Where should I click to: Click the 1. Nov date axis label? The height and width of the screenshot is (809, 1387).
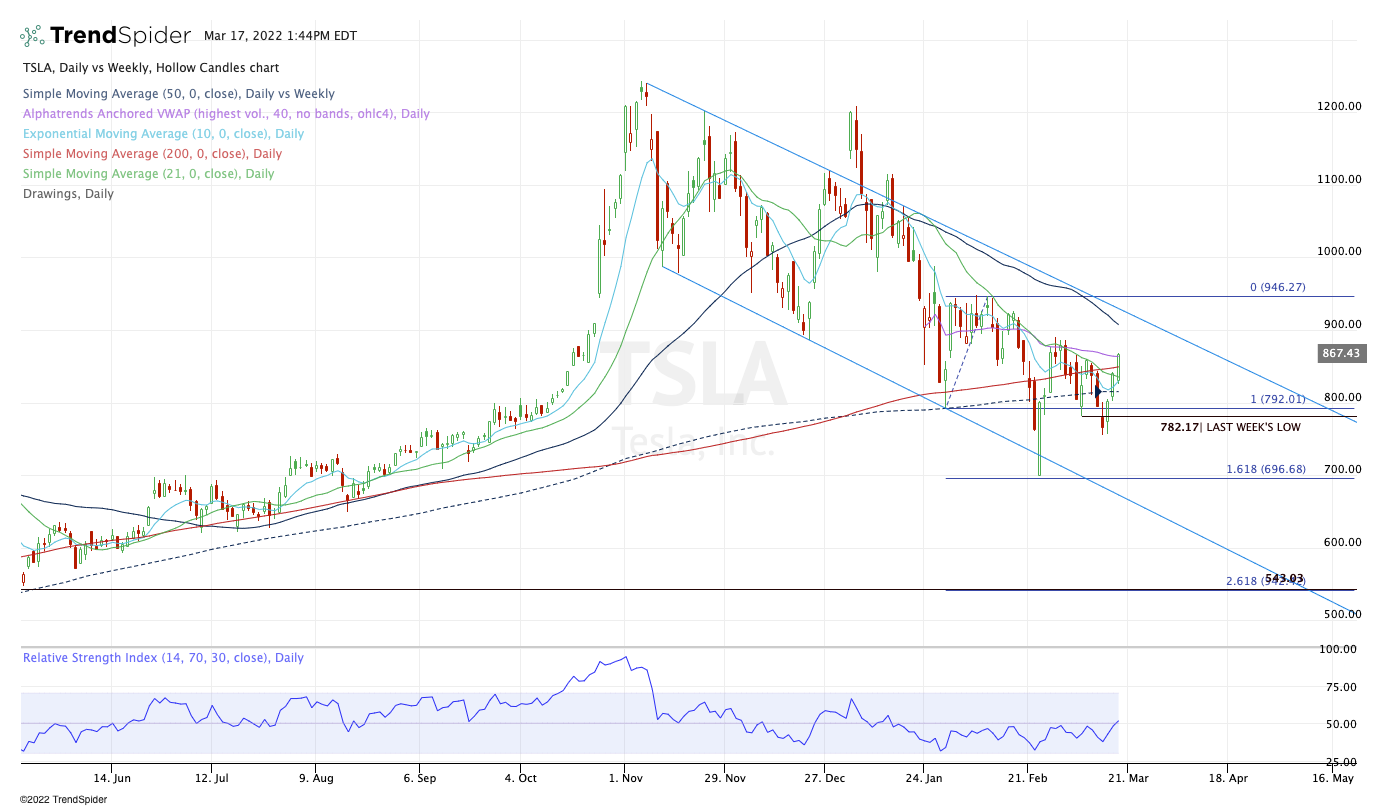pos(624,777)
